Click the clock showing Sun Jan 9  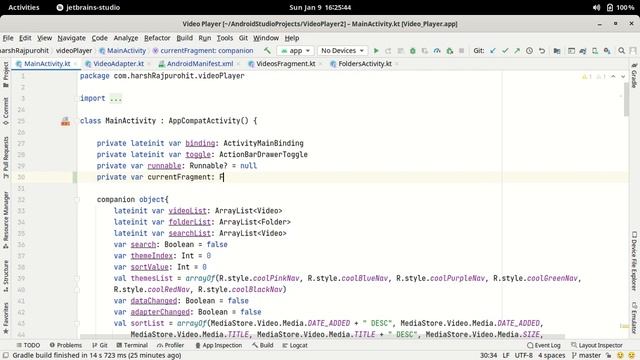click(320, 7)
